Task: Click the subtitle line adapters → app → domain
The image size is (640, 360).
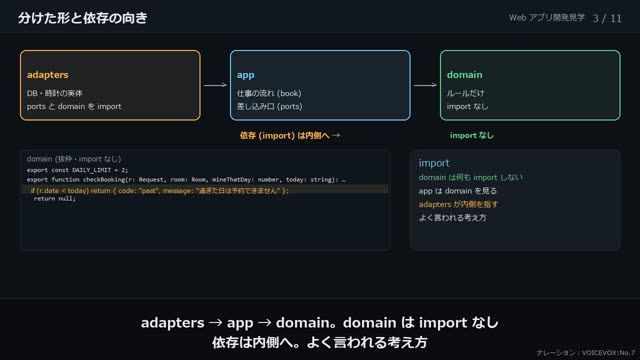Action: tap(320, 322)
